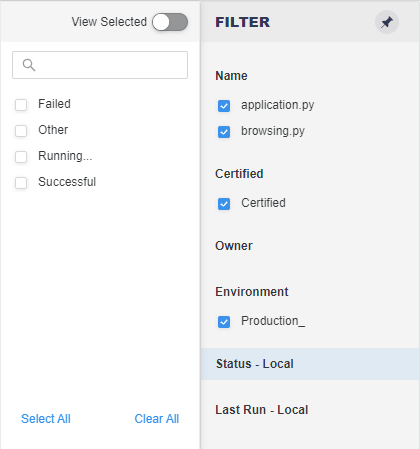Uncheck application.py in Name filter
Viewport: 420px width, 449px height.
point(224,106)
